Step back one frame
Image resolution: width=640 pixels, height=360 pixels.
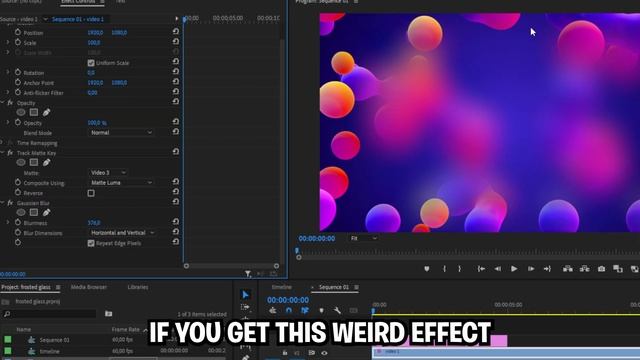(x=498, y=269)
